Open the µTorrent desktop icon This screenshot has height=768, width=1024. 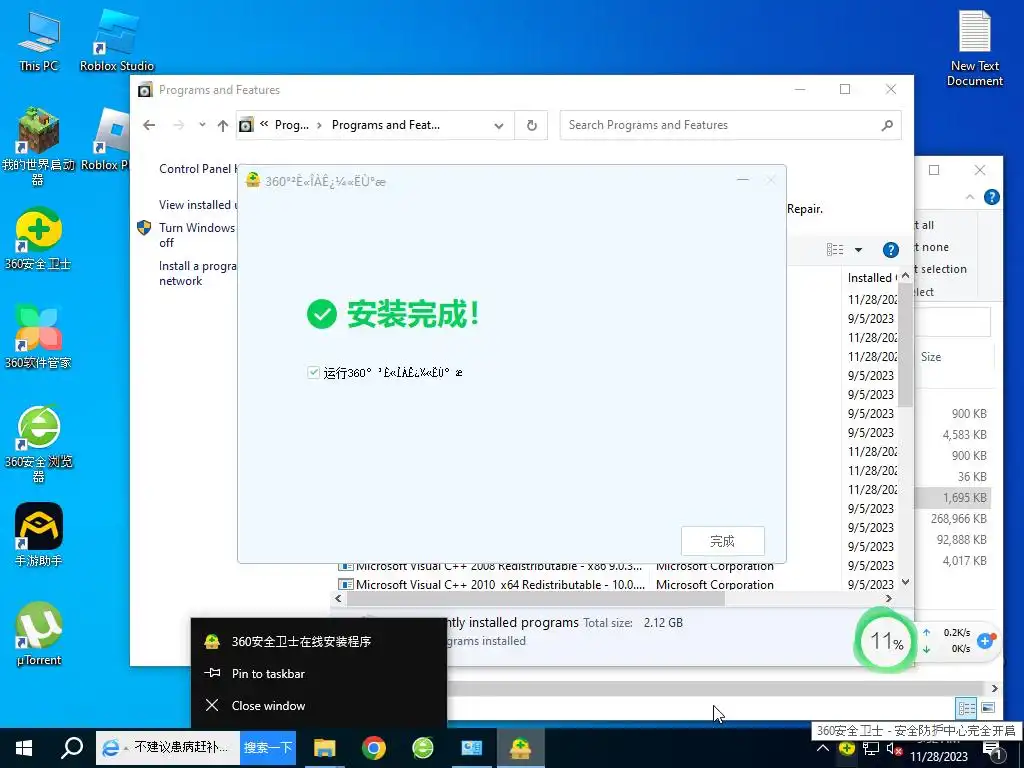click(39, 634)
